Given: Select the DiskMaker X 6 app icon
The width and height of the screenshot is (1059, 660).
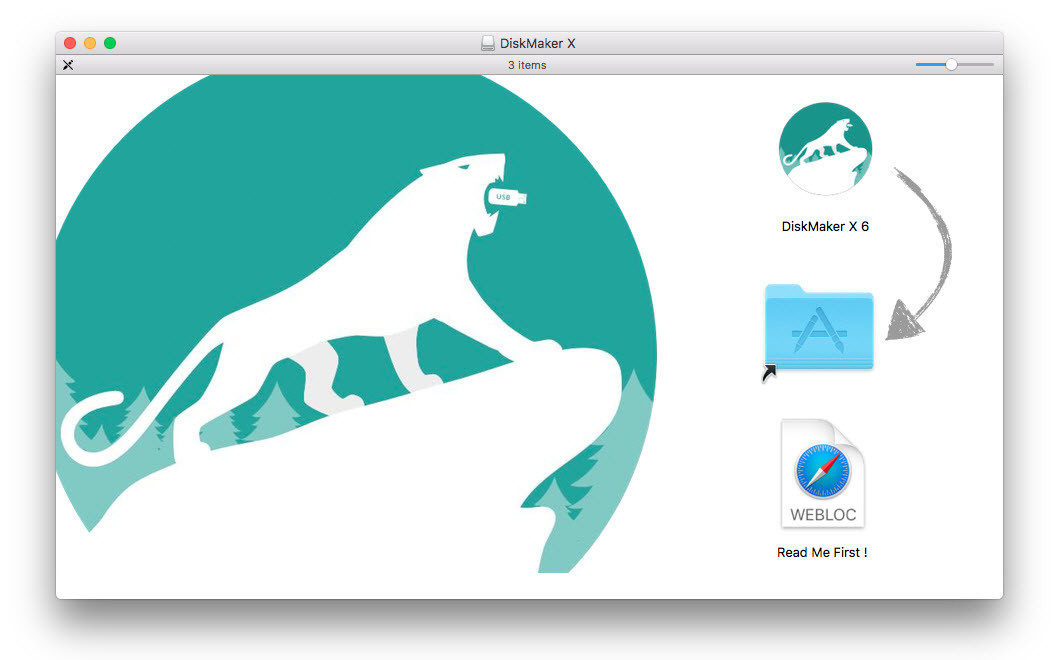Looking at the screenshot, I should point(825,149).
